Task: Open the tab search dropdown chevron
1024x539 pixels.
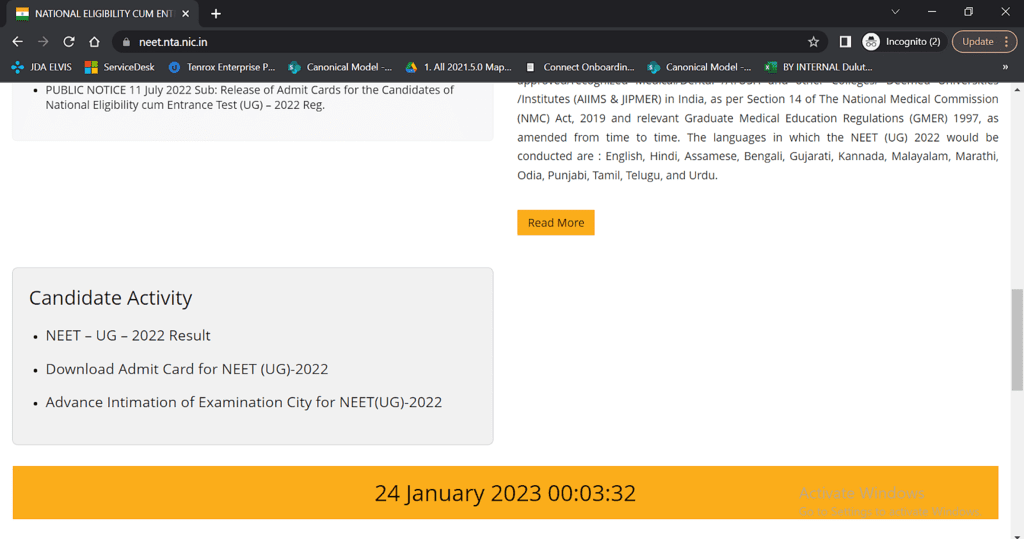Action: pyautogui.click(x=895, y=12)
